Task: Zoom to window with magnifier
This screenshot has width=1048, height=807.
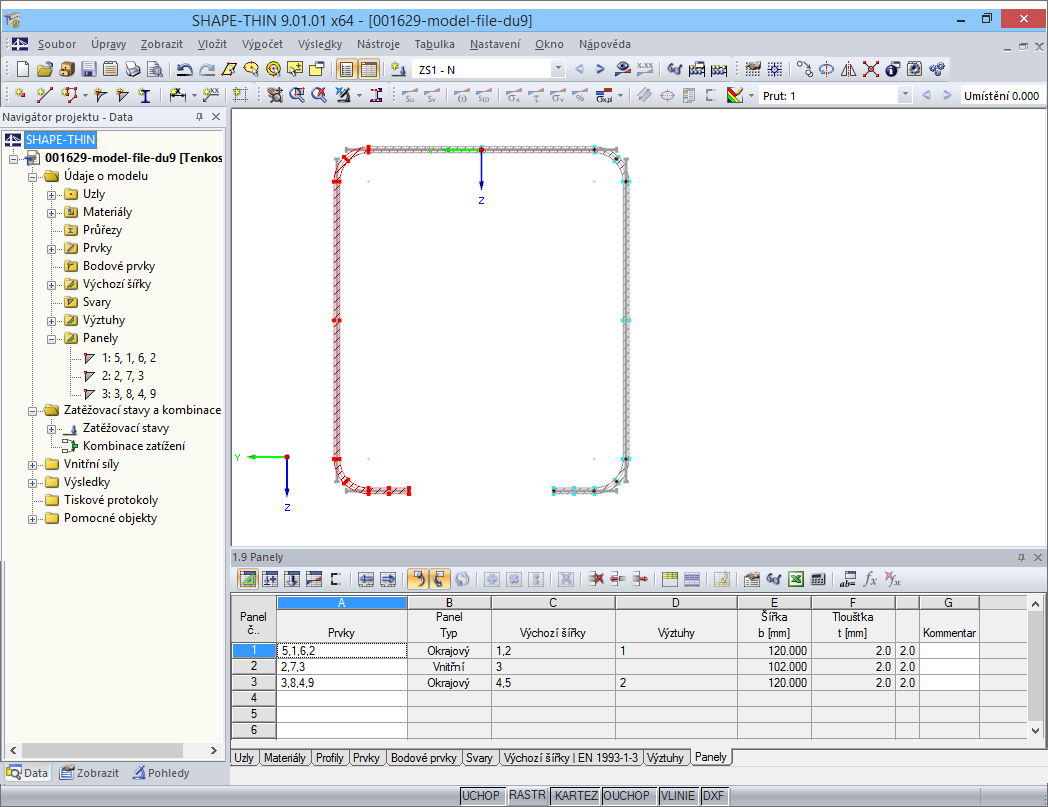Action: (x=297, y=95)
